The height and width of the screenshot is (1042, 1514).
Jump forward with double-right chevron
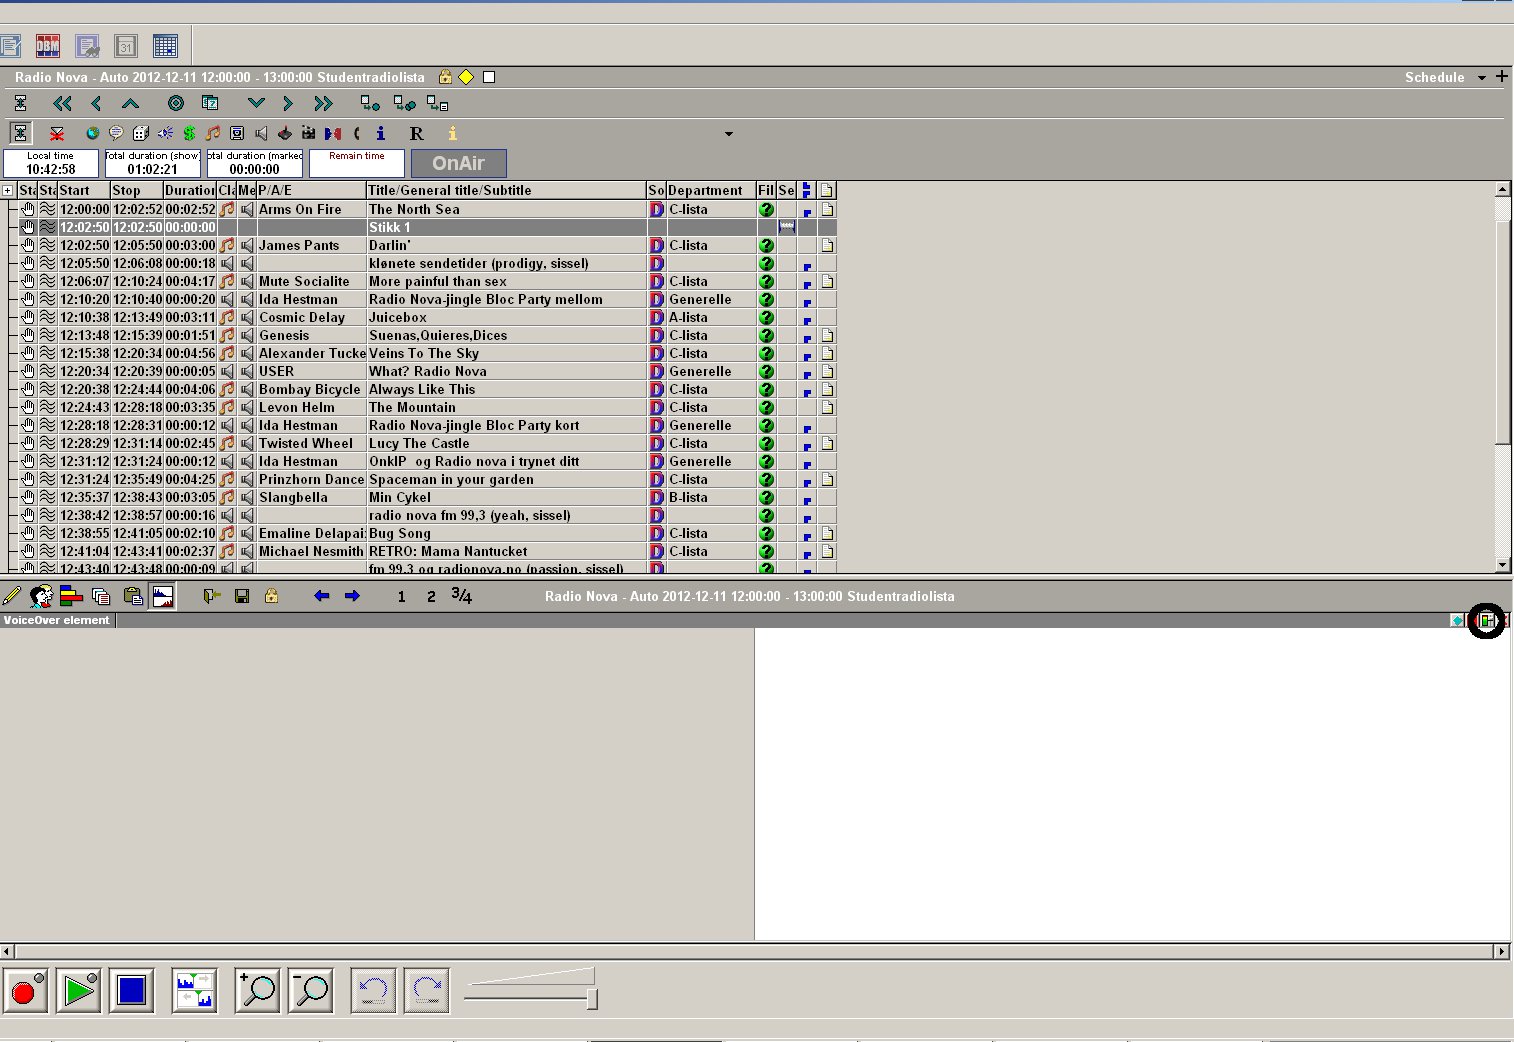pos(322,103)
